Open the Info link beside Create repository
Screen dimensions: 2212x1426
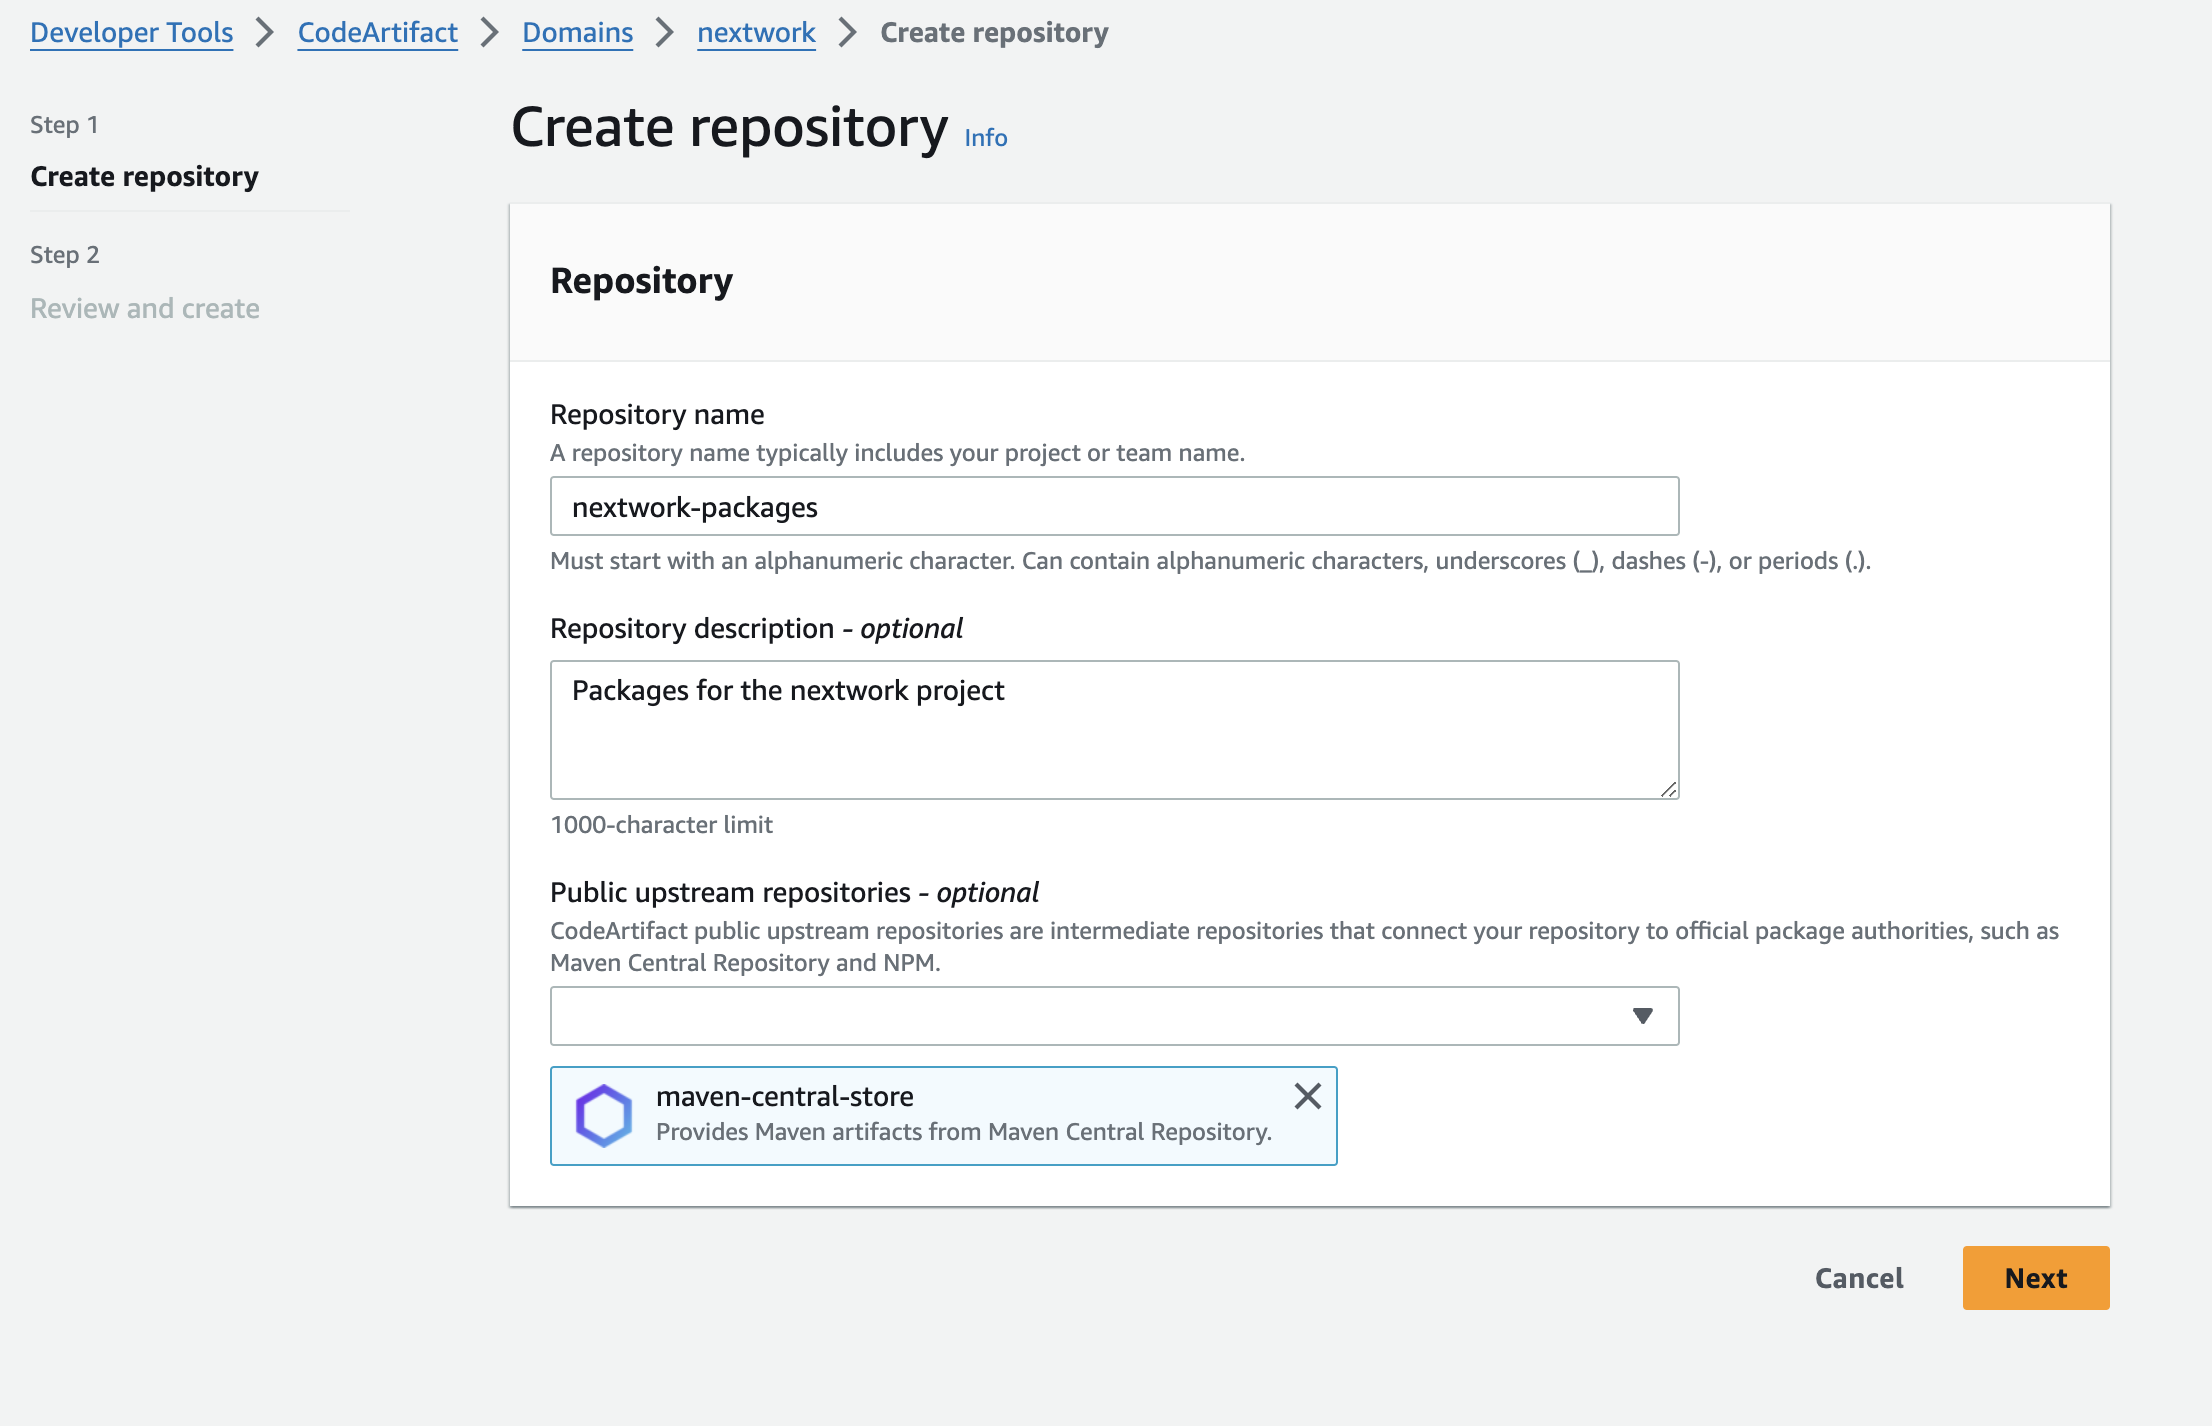985,138
